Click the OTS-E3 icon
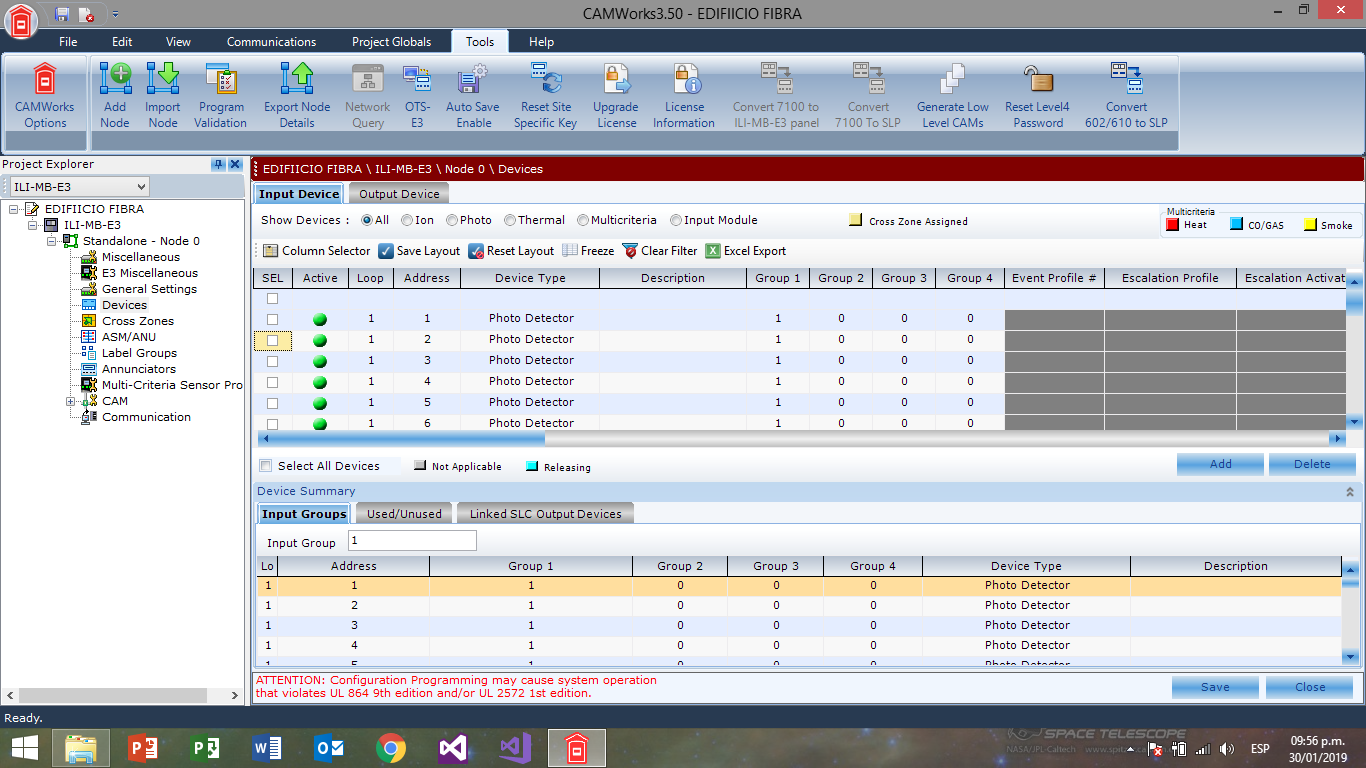This screenshot has height=768, width=1366. 416,78
